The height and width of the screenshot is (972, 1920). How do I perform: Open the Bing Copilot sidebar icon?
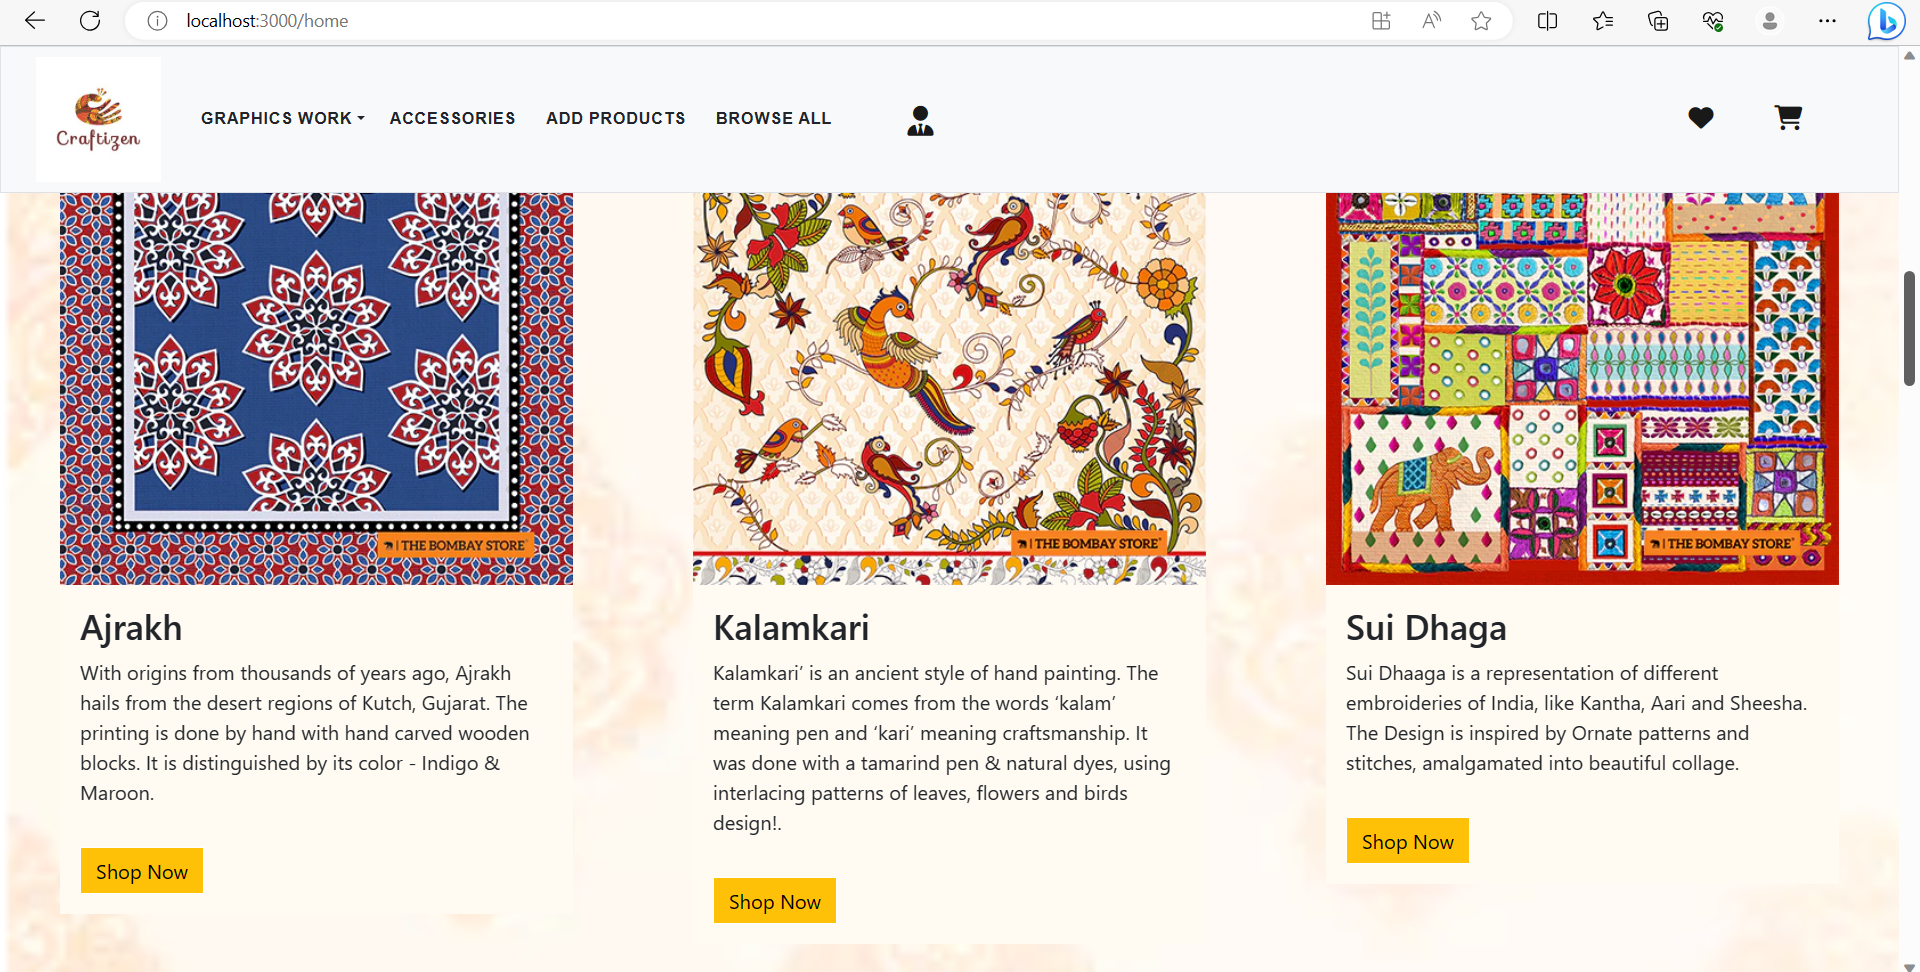tap(1886, 21)
